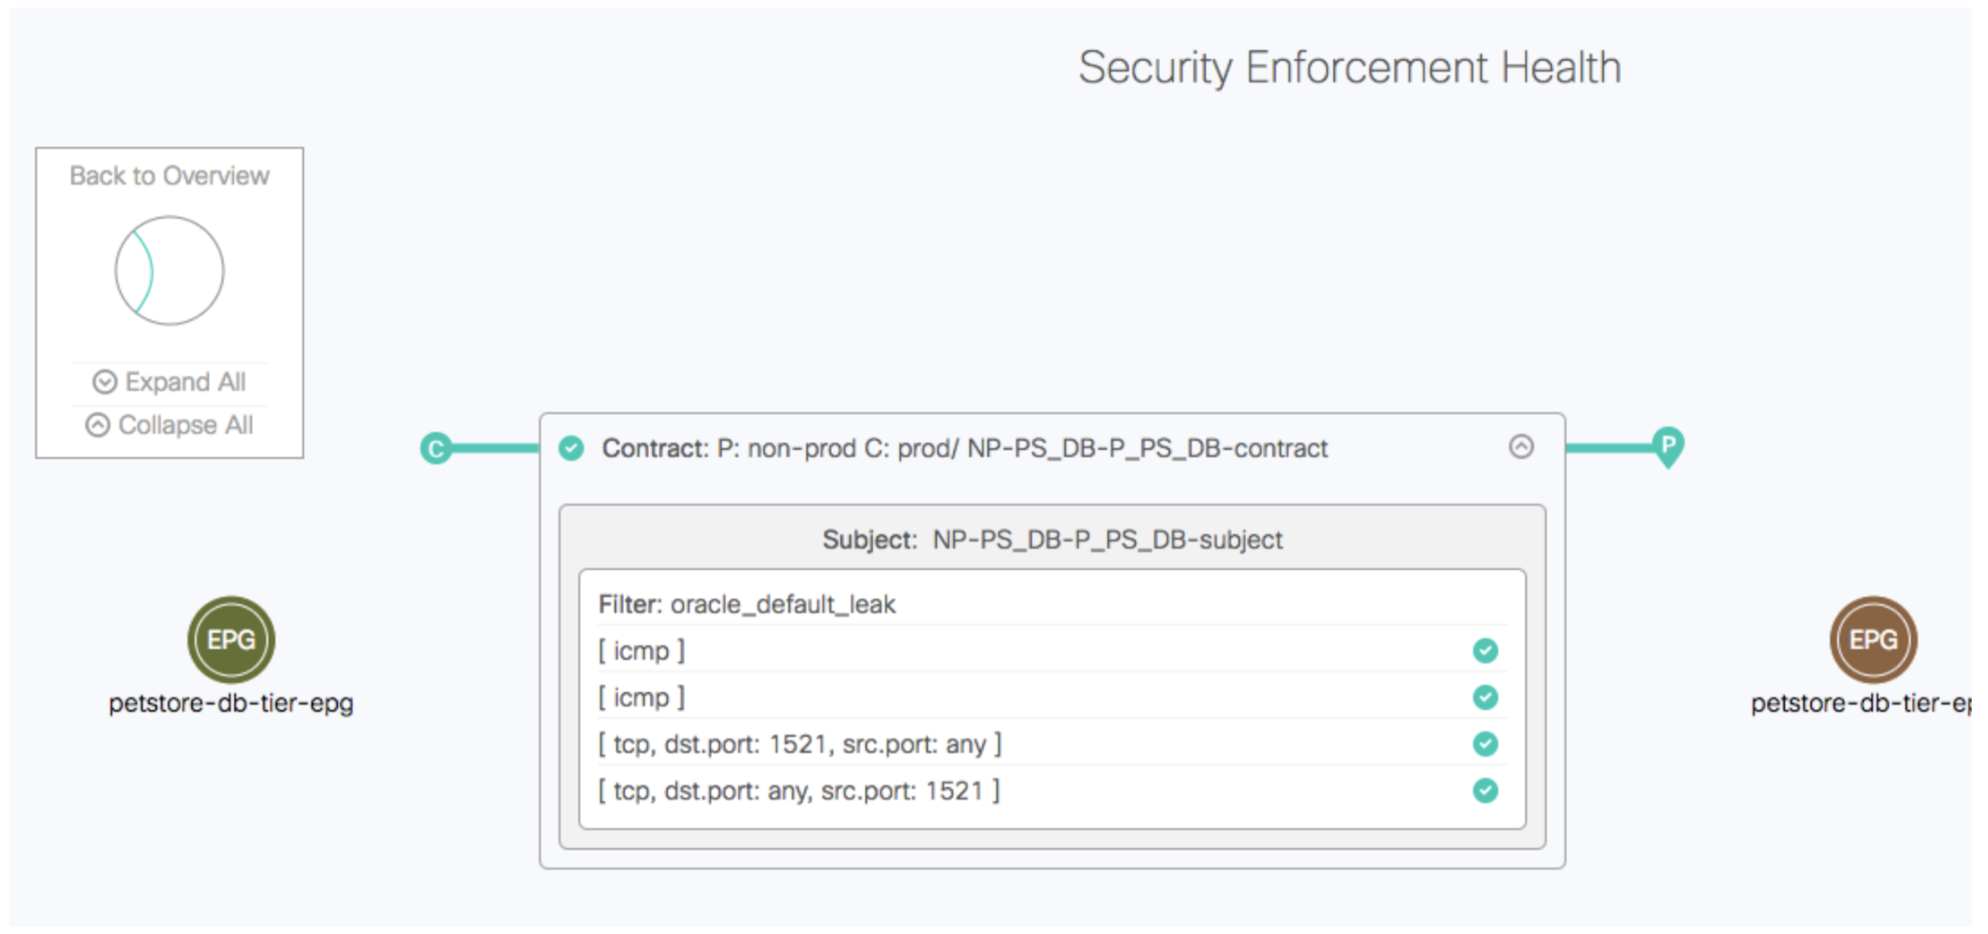Viewport: 1988px width, 934px height.
Task: Click the first icmp row status checkmark
Action: (x=1485, y=651)
